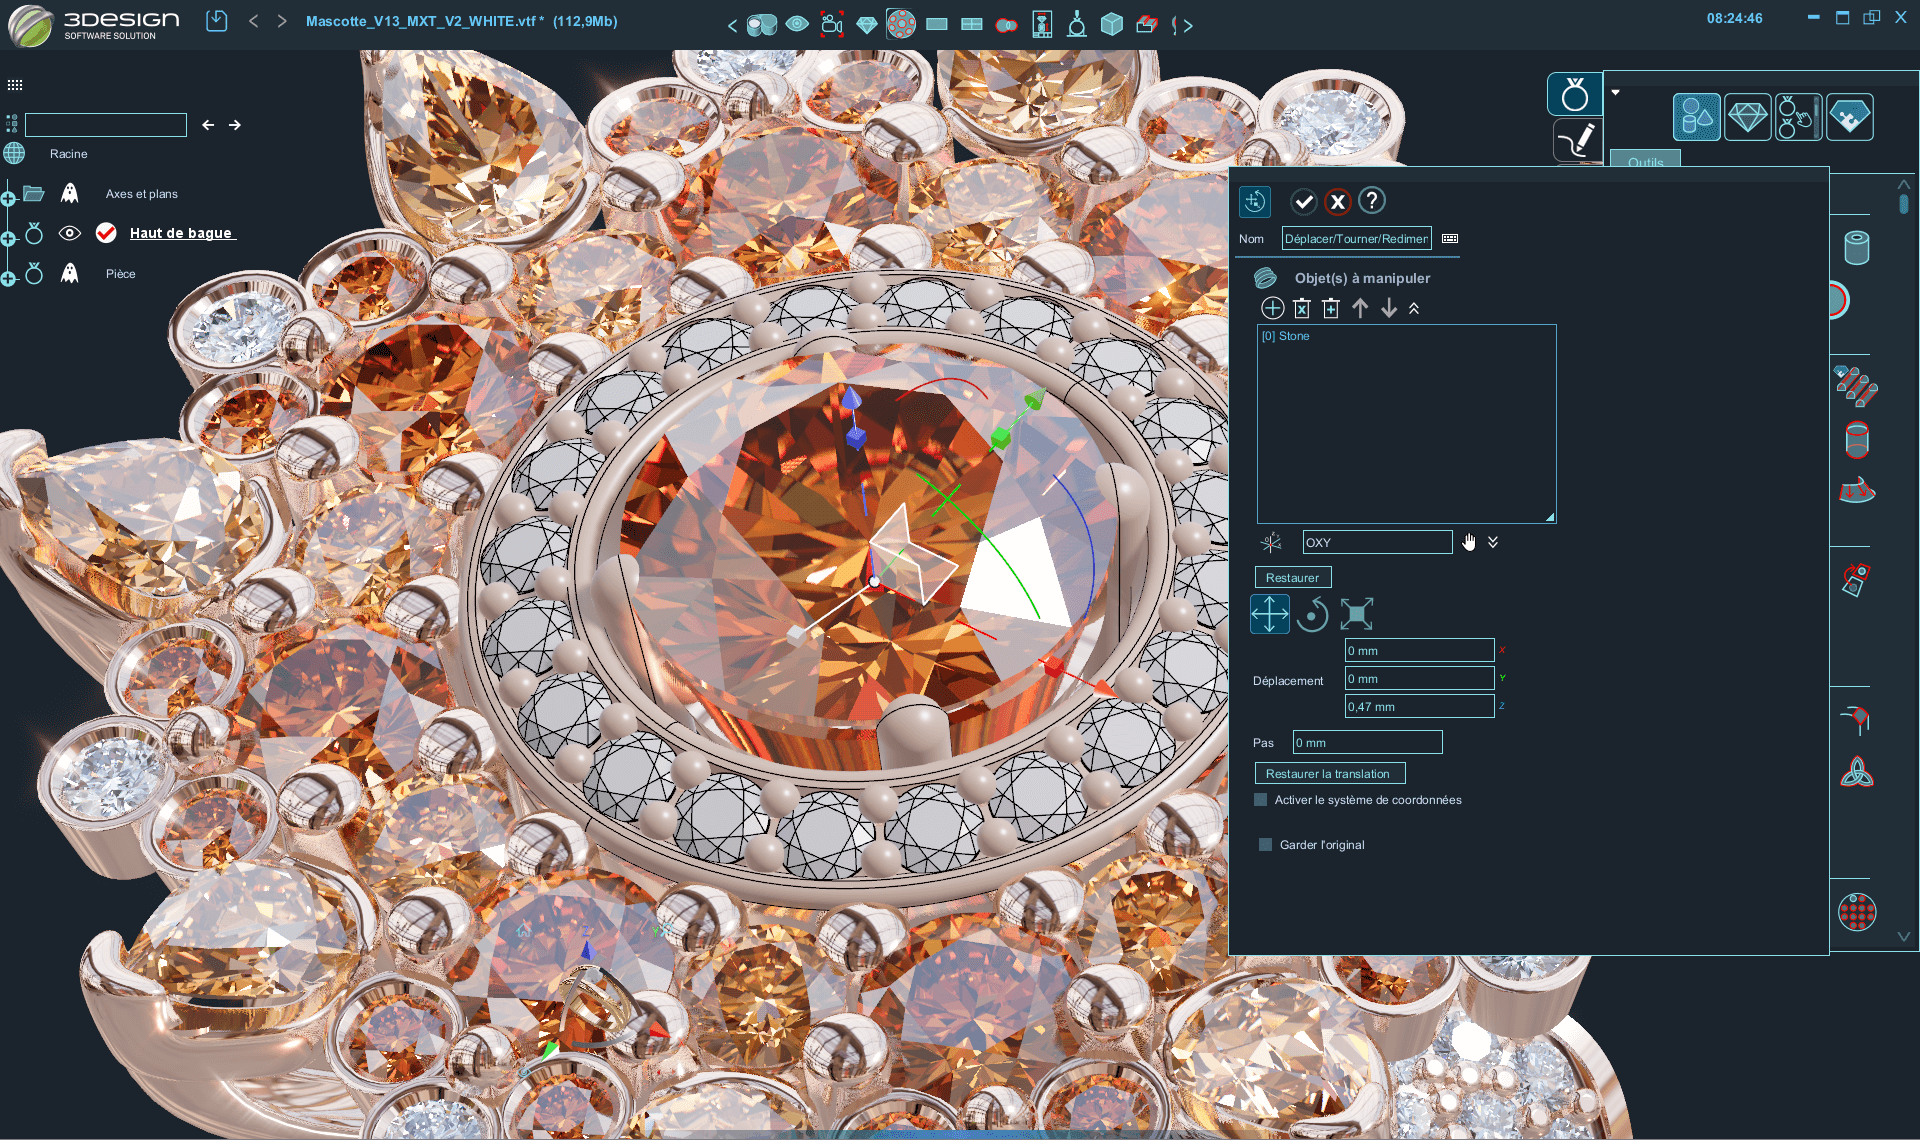
Task: Open the gem/diamond tool in top toolbar
Action: point(866,22)
